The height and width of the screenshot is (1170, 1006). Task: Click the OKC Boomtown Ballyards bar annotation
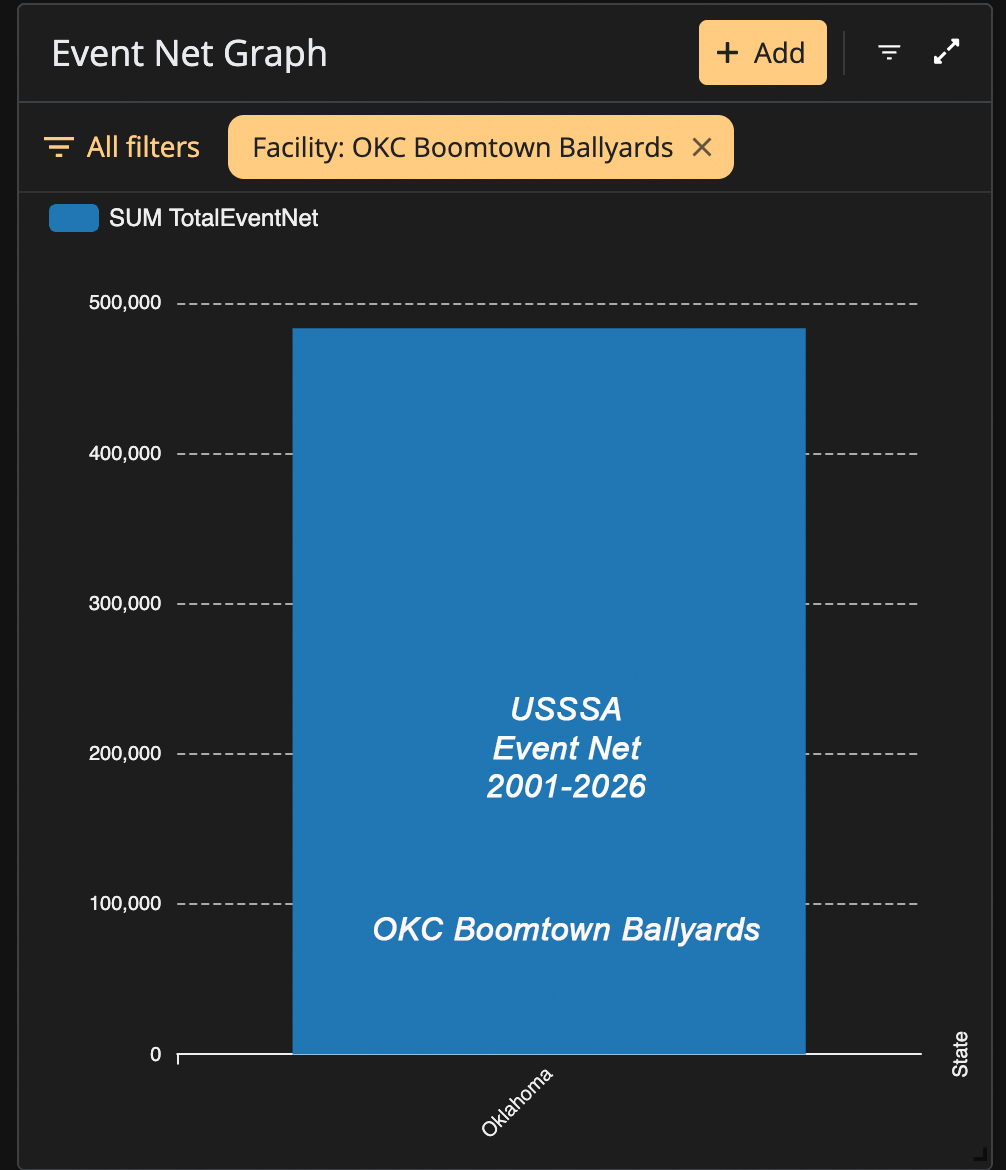click(x=566, y=930)
